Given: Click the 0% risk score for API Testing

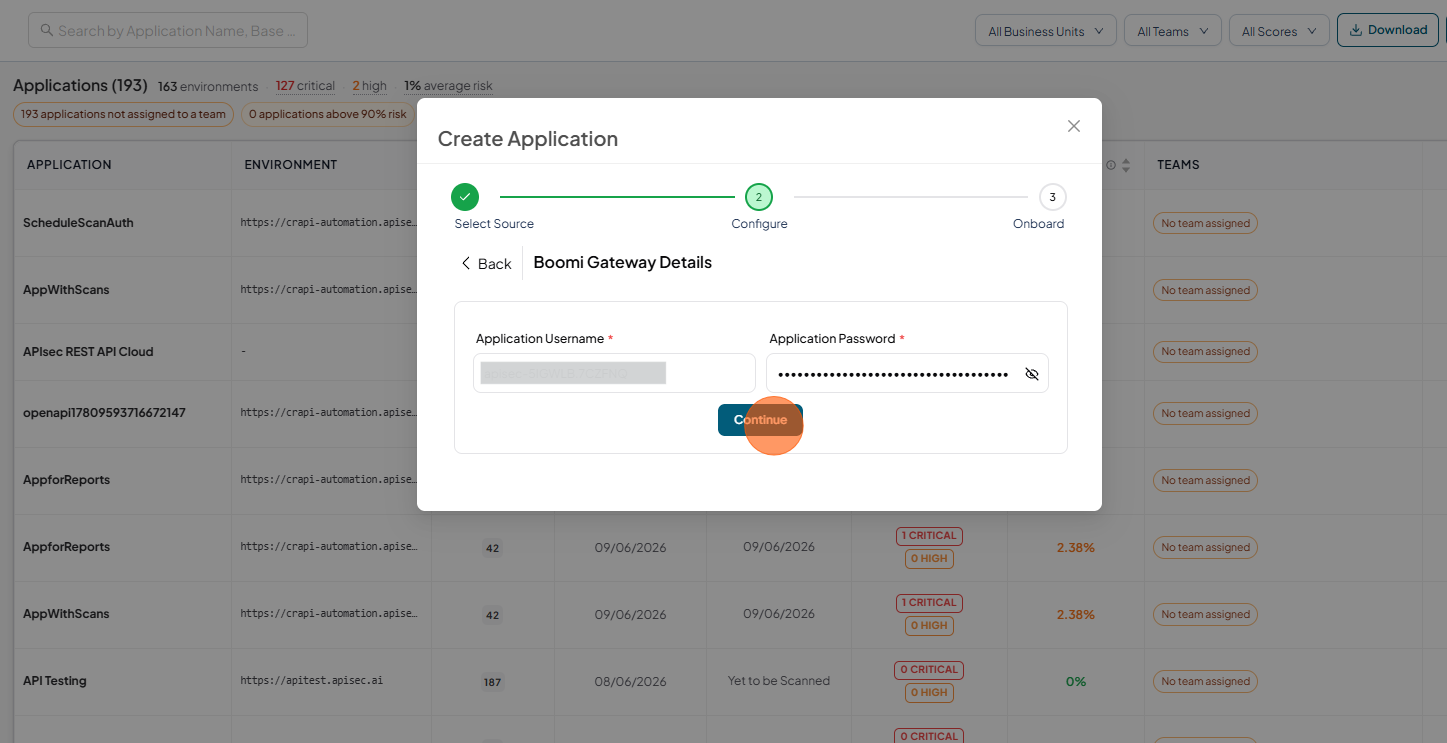Looking at the screenshot, I should point(1076,681).
